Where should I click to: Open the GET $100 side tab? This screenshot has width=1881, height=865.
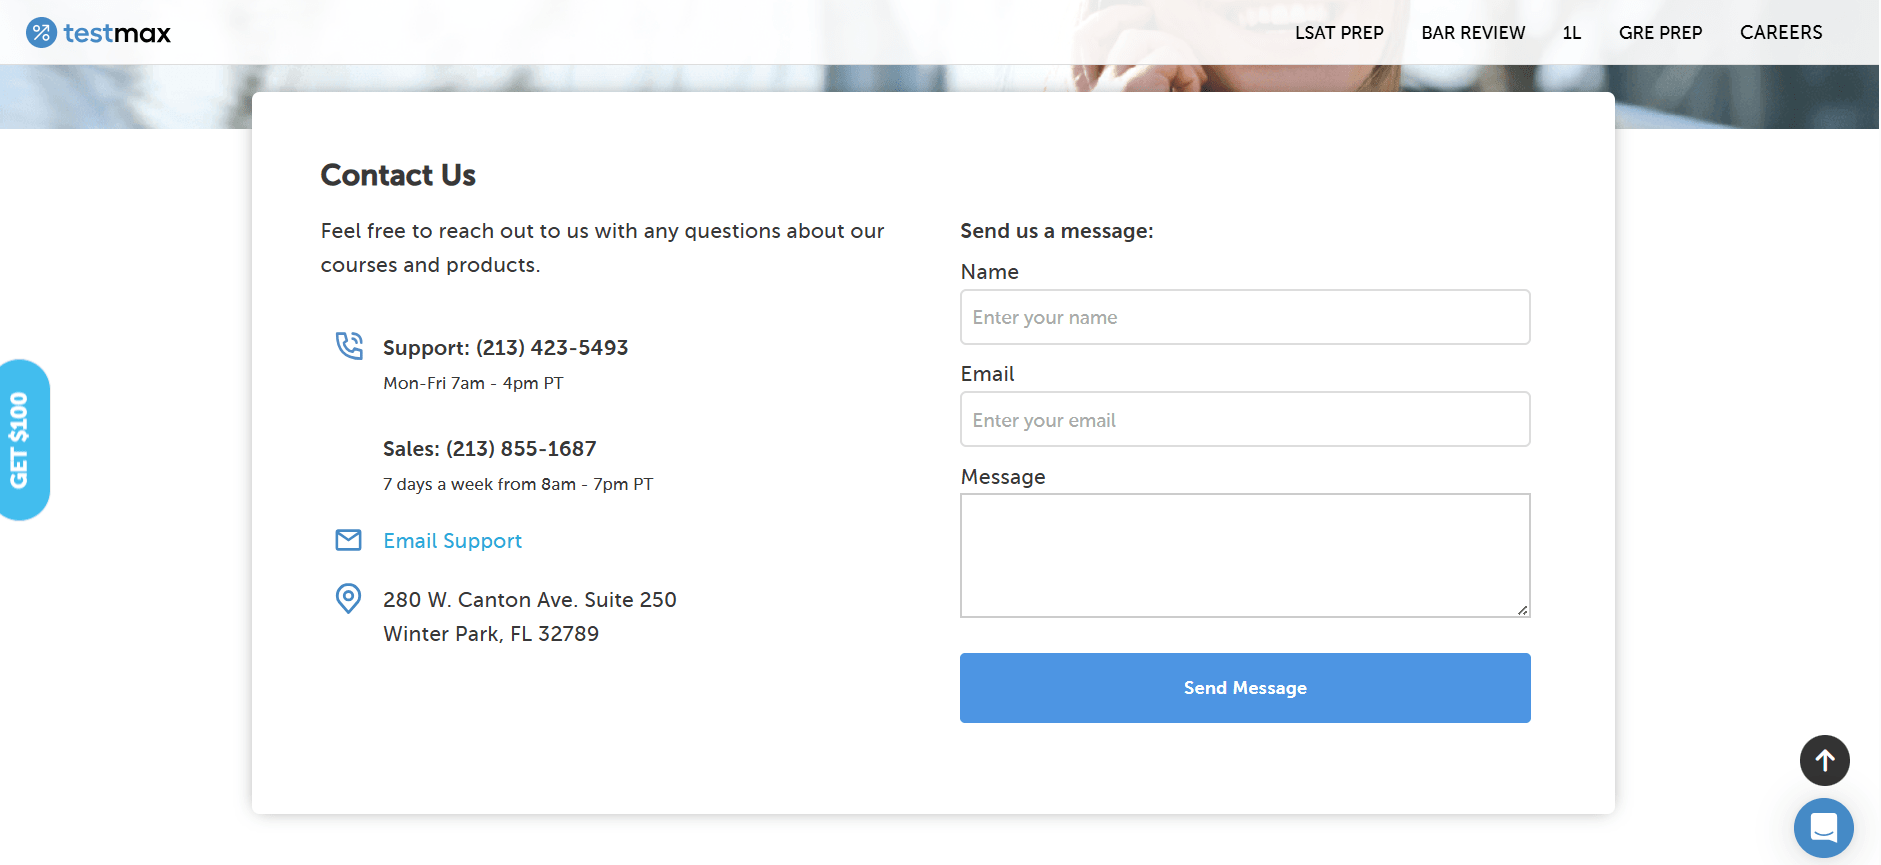22,440
